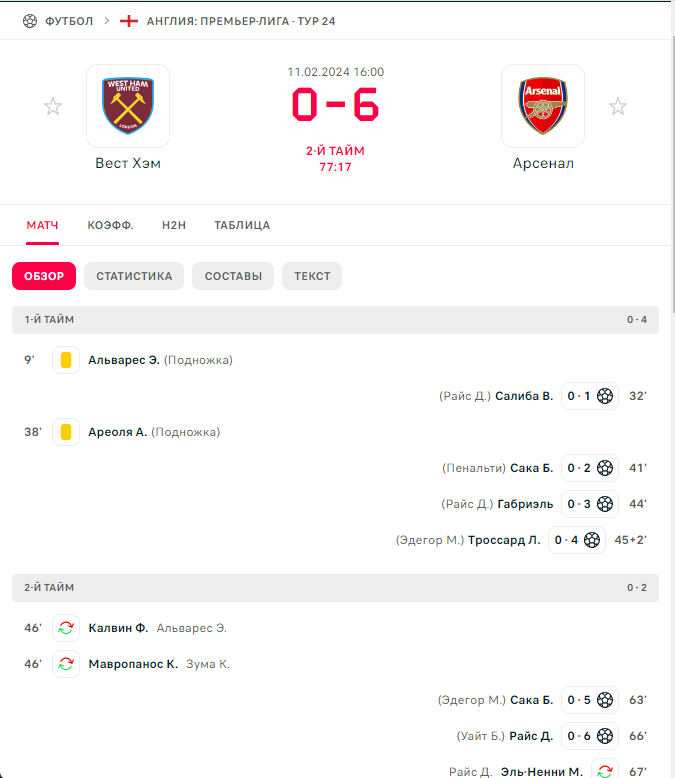675x778 pixels.
Task: Open Англия: Премьер-лига - Тур 24 link
Action: pos(241,21)
